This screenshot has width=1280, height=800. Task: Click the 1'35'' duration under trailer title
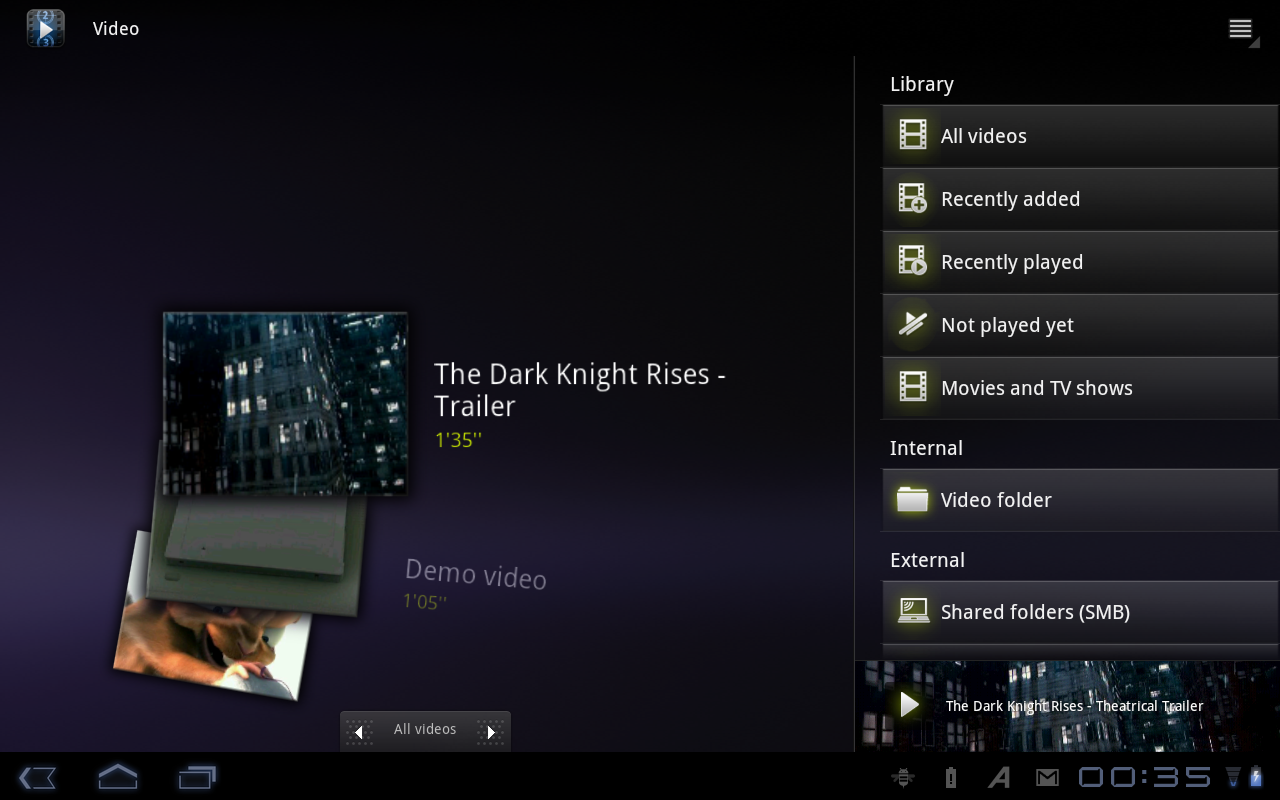458,440
